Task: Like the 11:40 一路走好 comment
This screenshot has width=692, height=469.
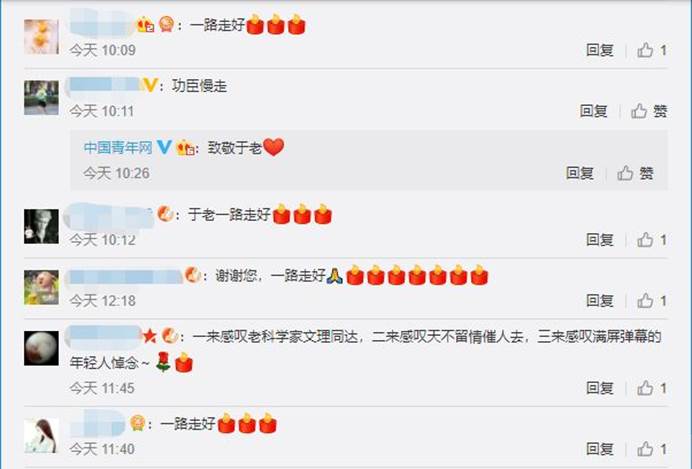Action: (645, 449)
